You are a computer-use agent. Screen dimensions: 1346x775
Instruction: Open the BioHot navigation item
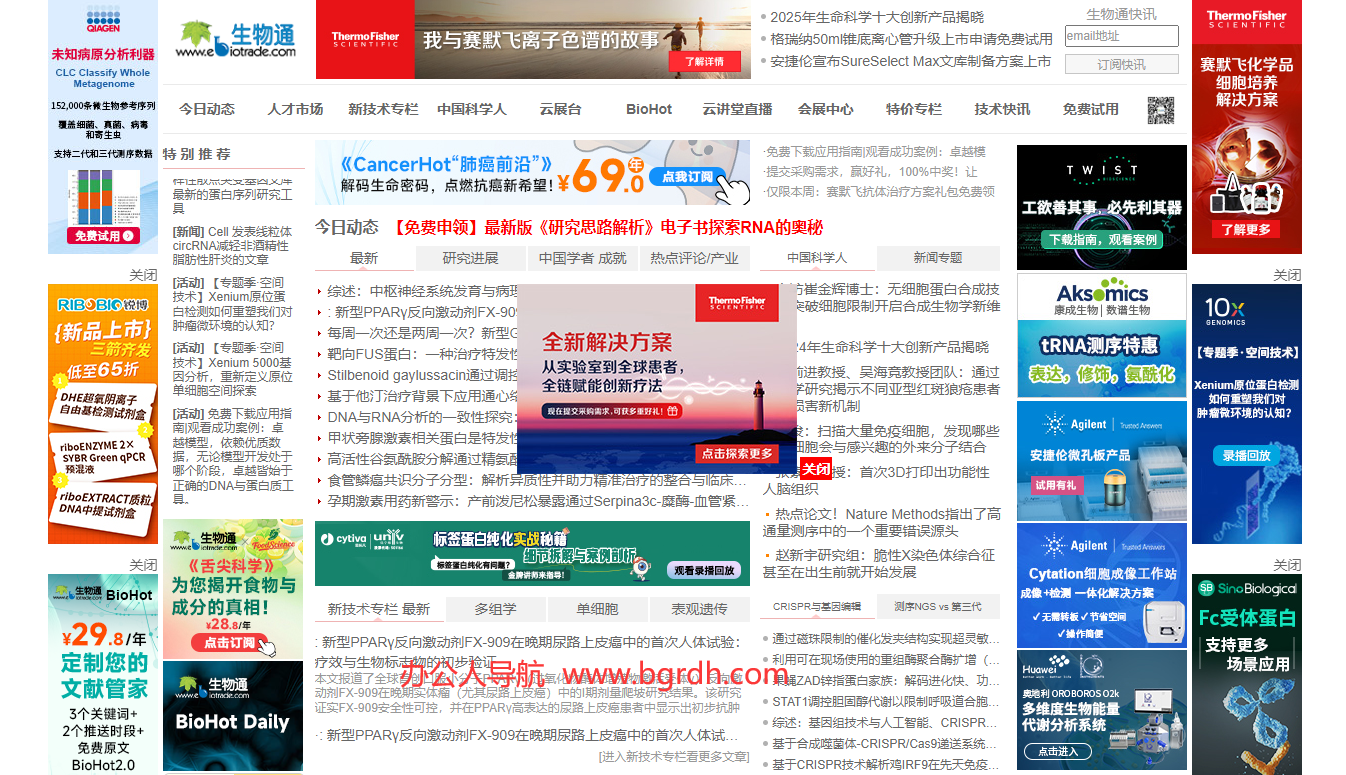[649, 109]
